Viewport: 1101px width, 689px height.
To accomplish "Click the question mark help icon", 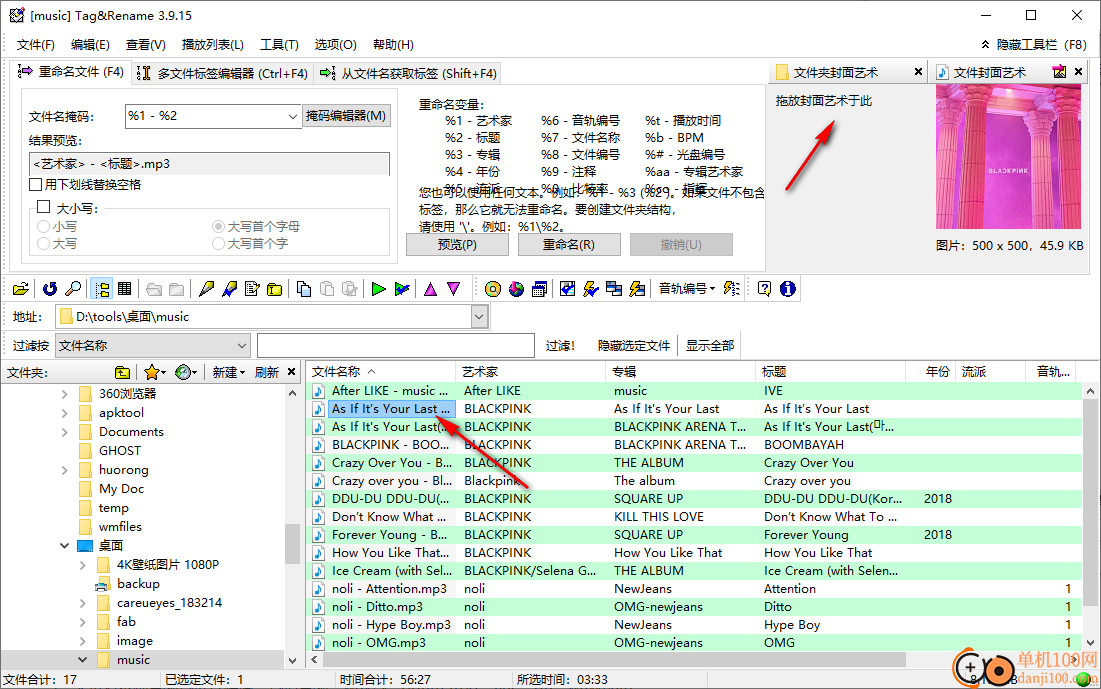I will 765,289.
